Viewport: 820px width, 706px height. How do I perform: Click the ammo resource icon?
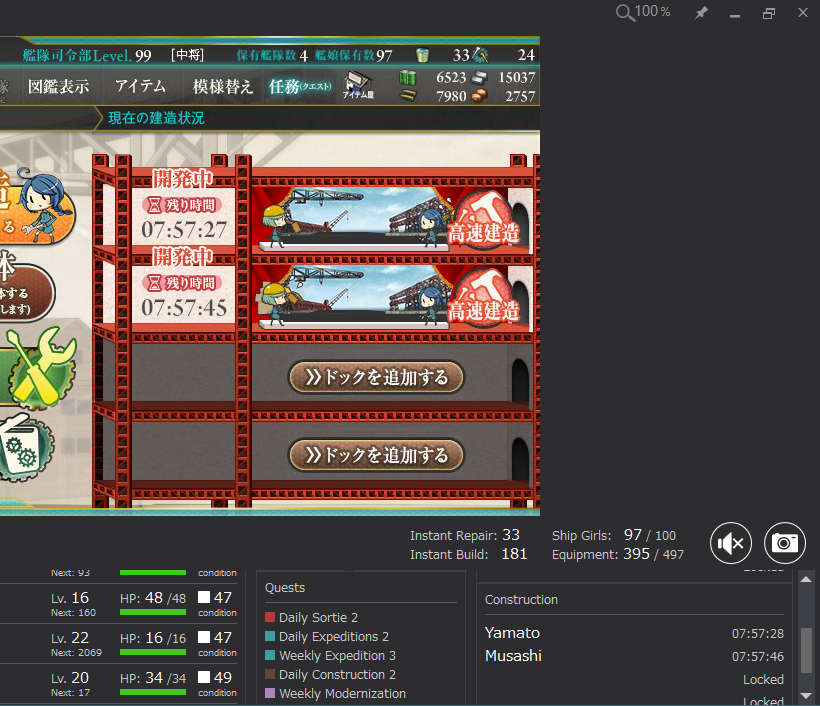(408, 96)
